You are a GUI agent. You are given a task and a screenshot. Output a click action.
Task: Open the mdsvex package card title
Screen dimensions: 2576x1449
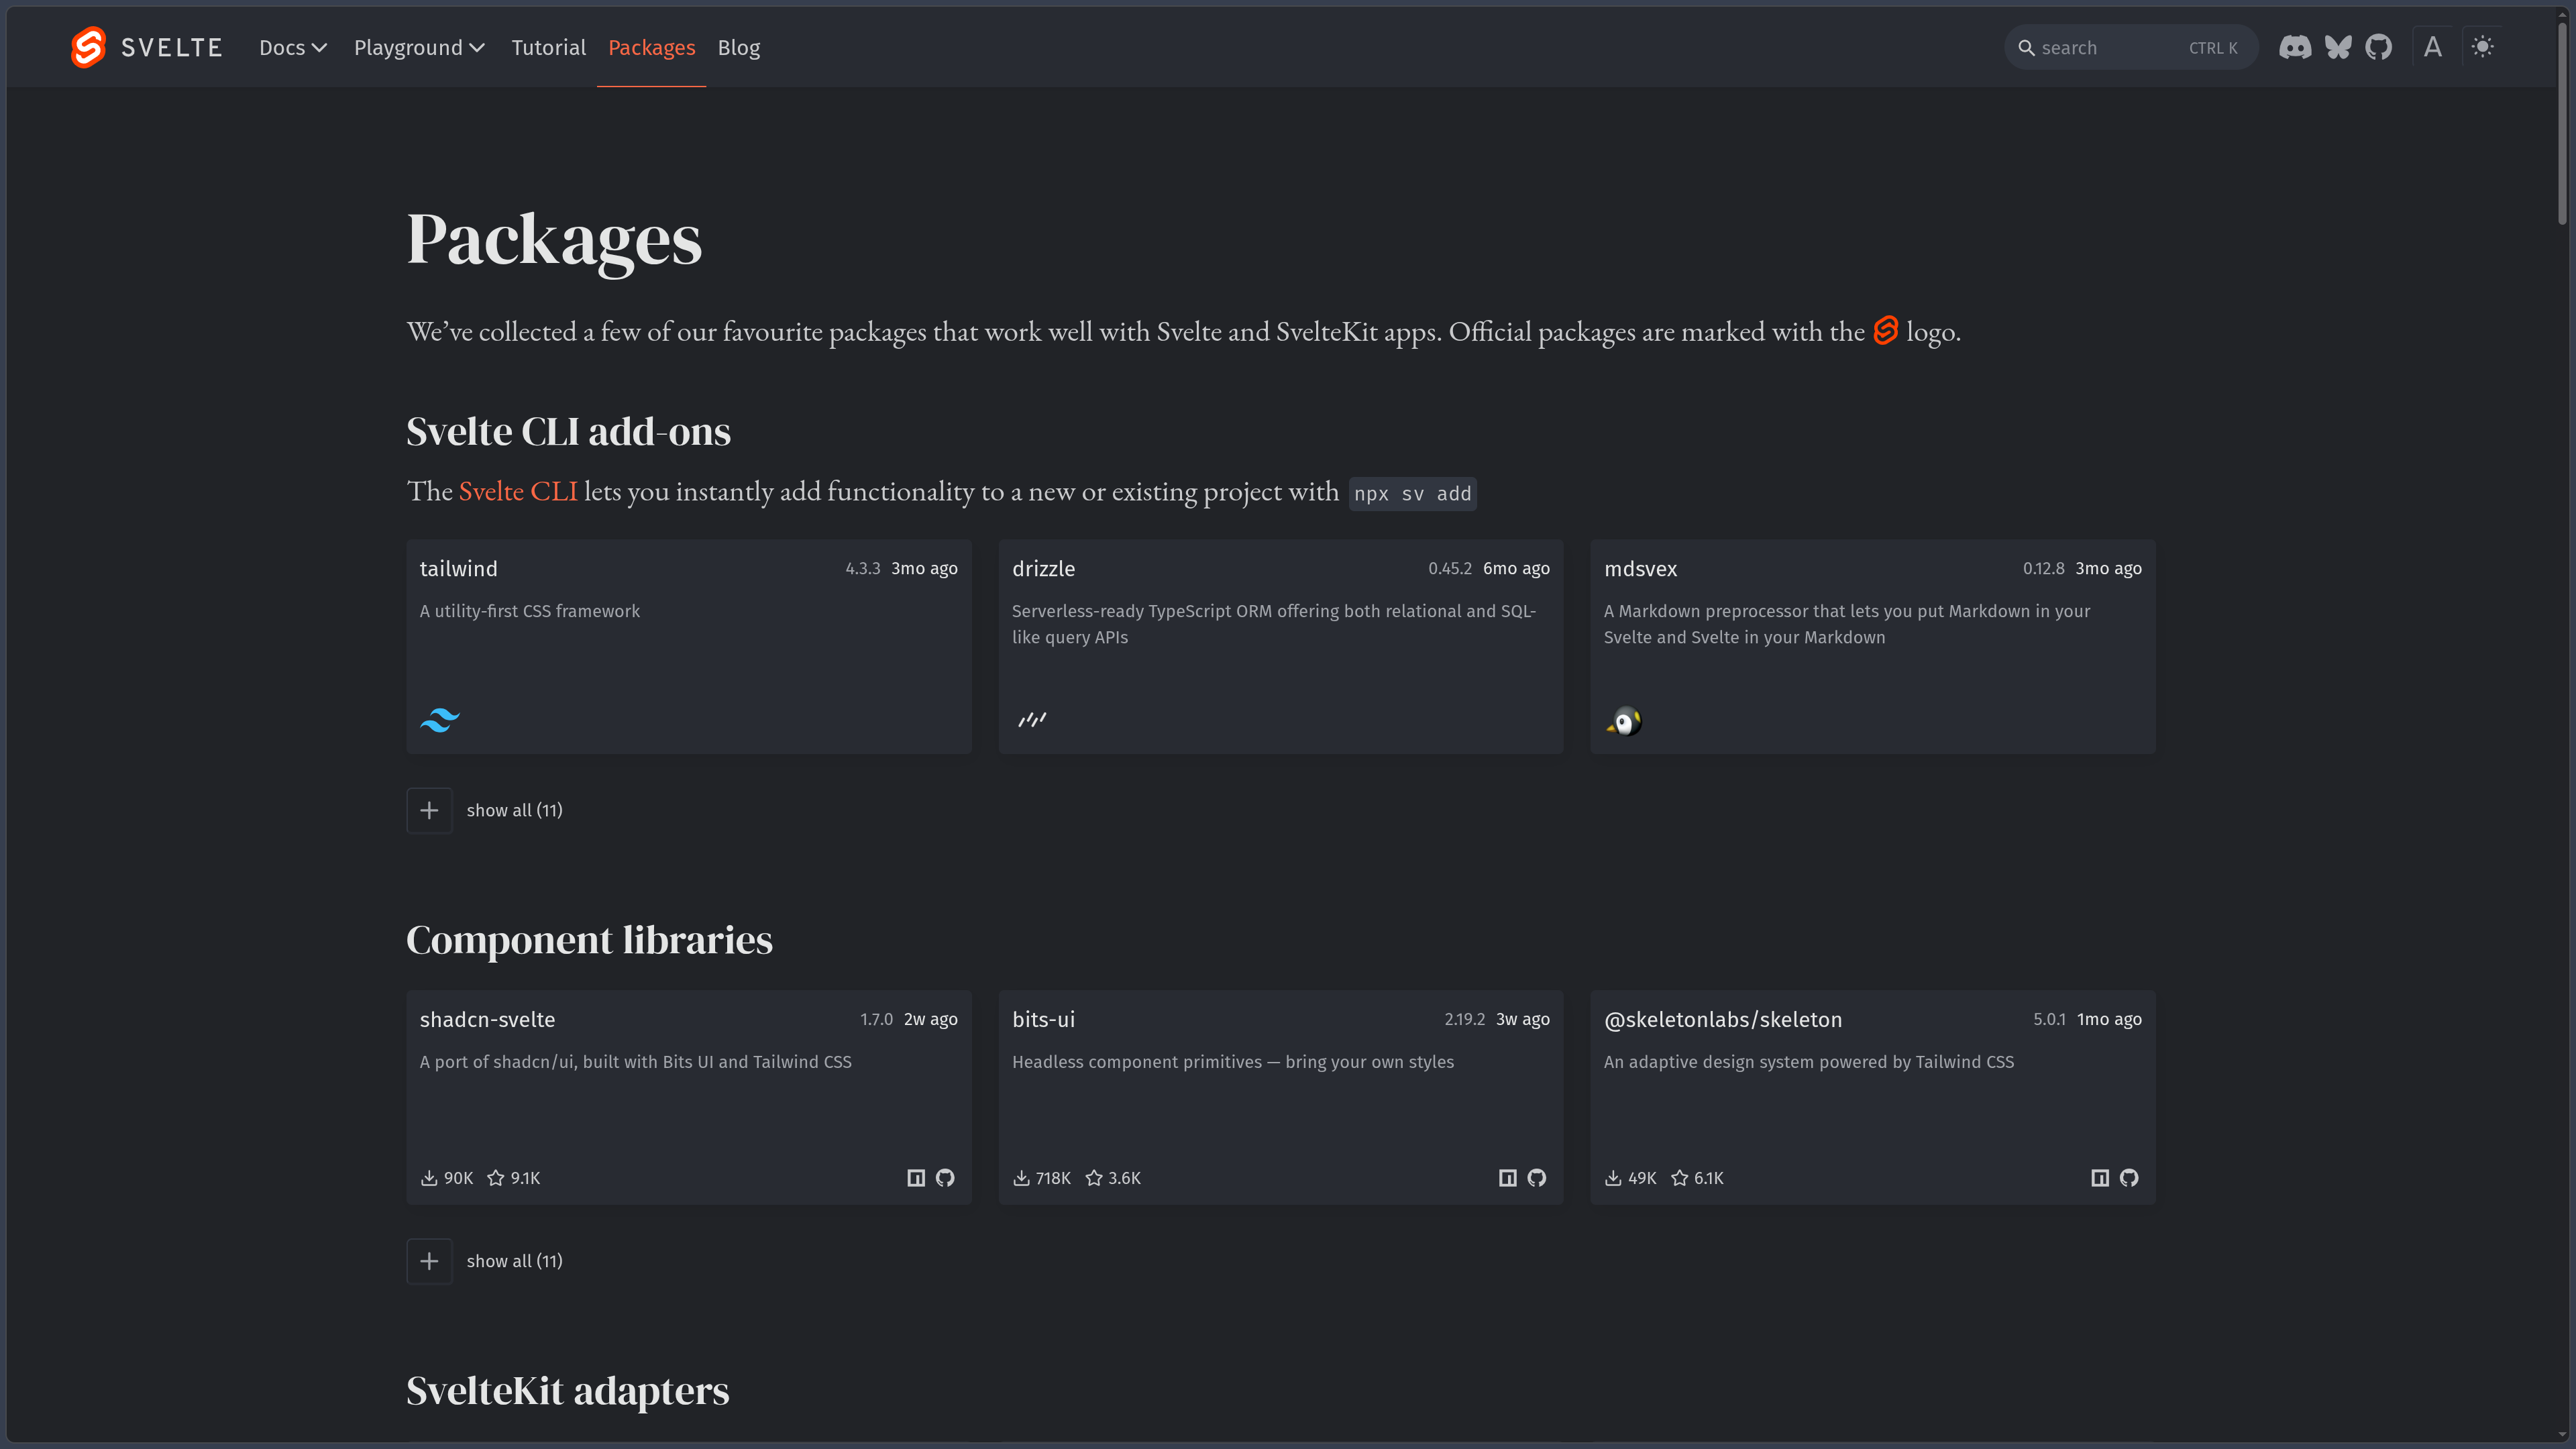(x=1640, y=568)
